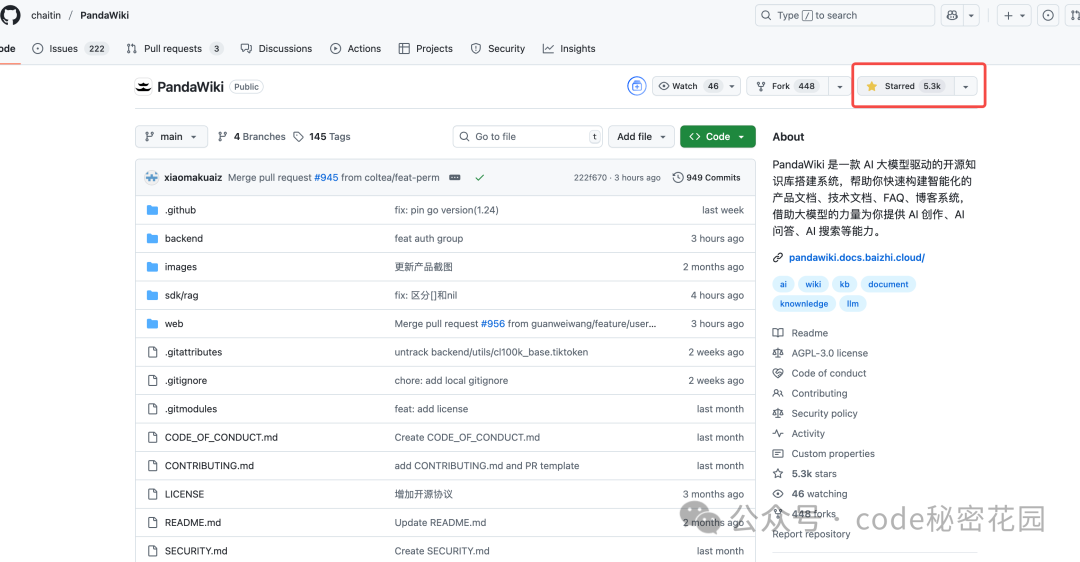Open the Security tab
Screen dimensions: 1080x562
498,48
